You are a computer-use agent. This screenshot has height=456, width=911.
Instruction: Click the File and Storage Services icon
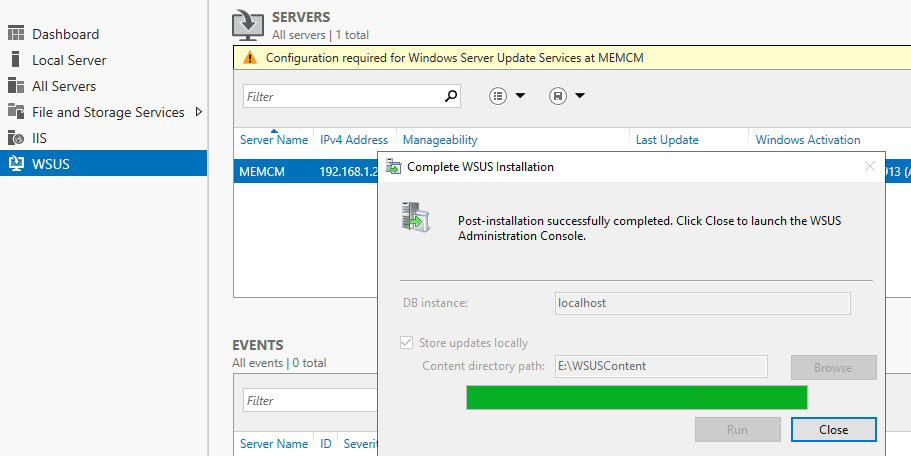(x=16, y=112)
